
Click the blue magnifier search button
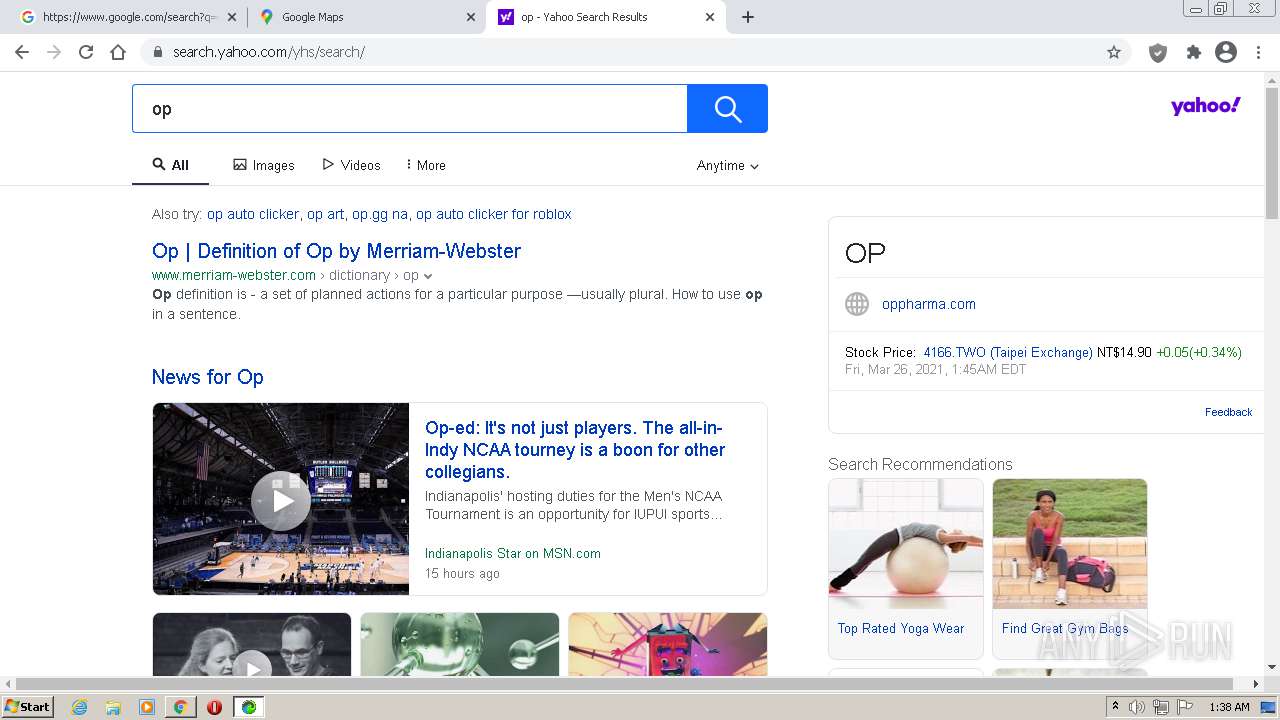(x=728, y=109)
